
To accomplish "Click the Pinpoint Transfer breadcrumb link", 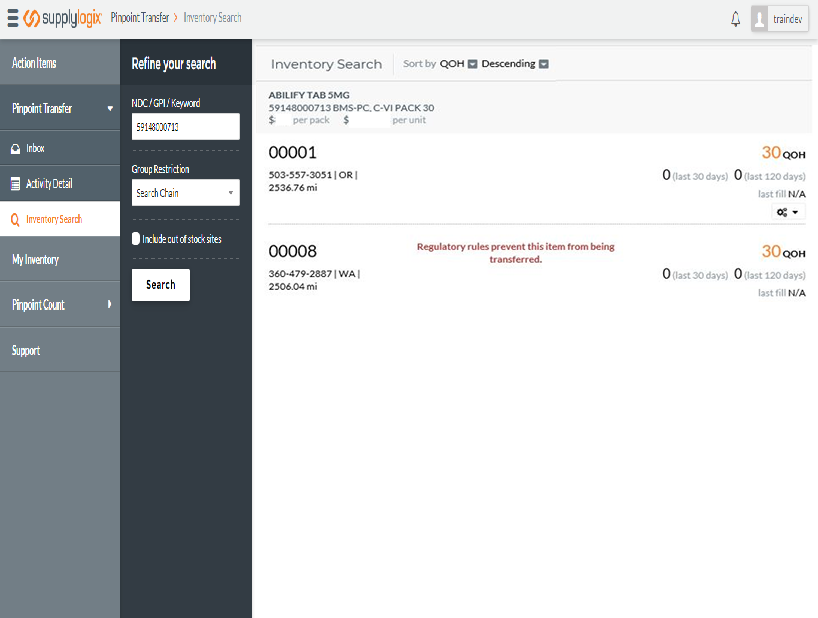I will [141, 17].
